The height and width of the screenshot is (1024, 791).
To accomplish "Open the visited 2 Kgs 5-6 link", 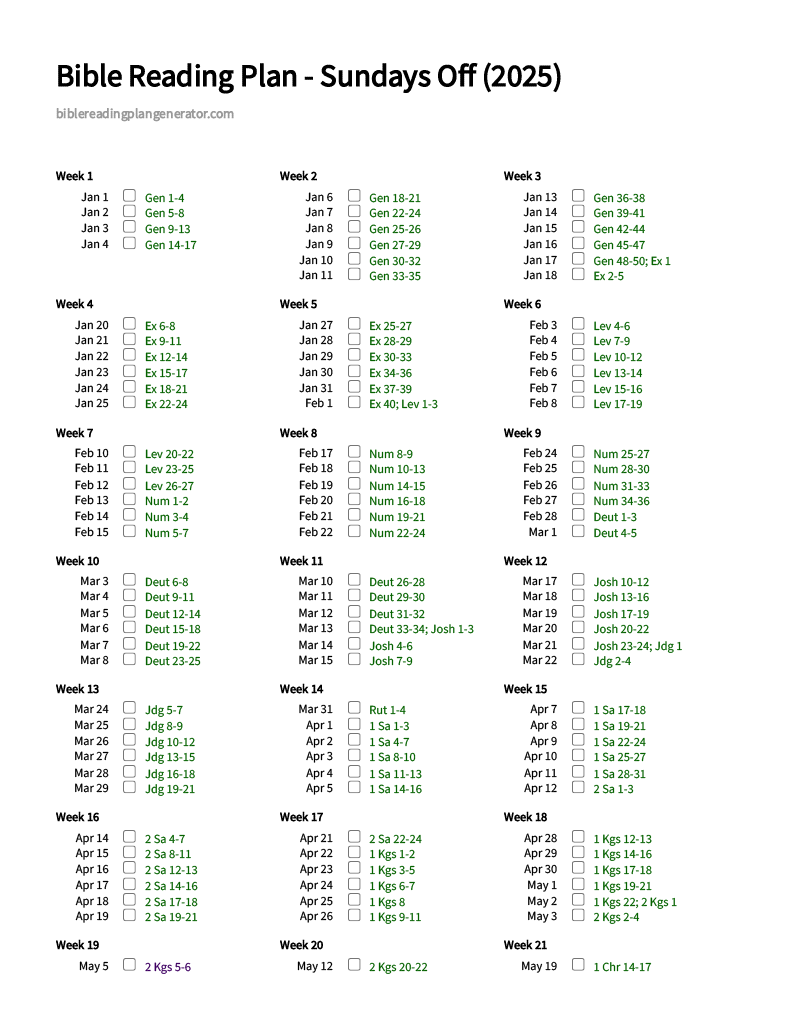I will [x=168, y=967].
